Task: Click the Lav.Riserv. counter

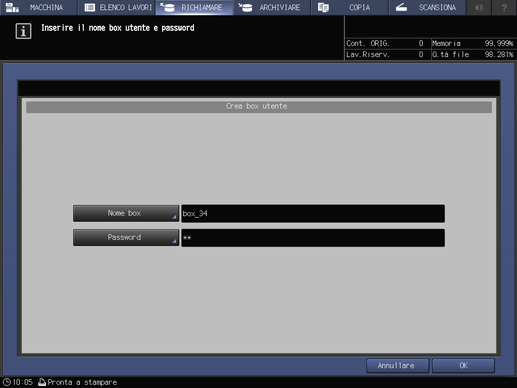Action: tap(385, 55)
